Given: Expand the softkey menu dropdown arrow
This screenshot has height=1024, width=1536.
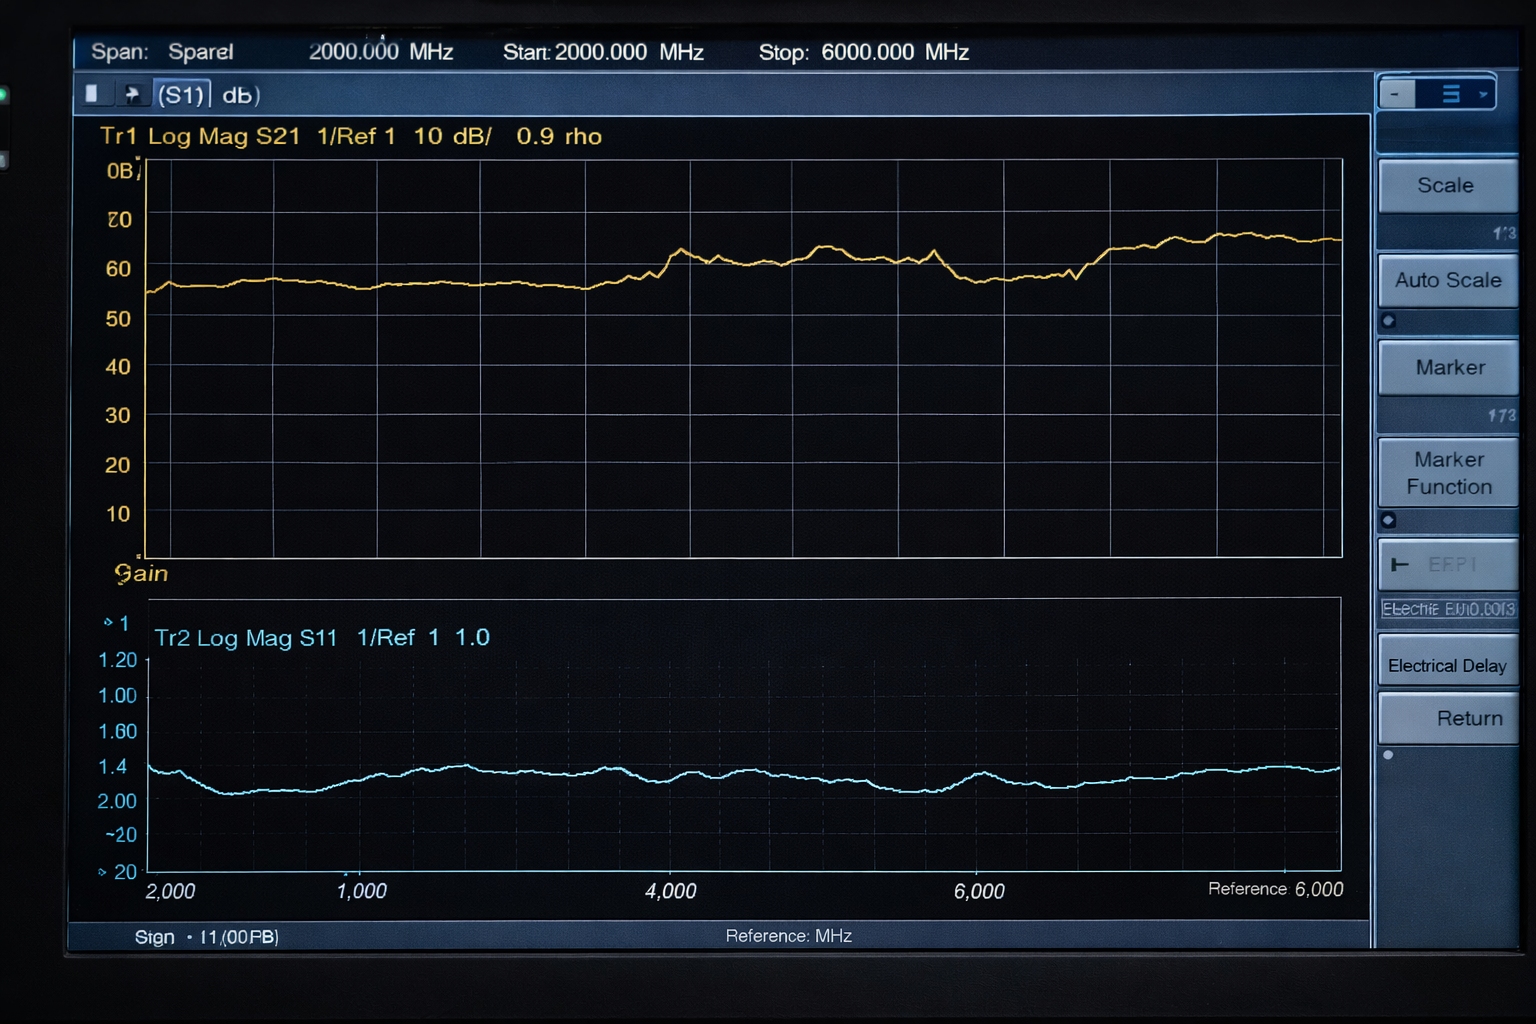Looking at the screenshot, I should pyautogui.click(x=1483, y=95).
